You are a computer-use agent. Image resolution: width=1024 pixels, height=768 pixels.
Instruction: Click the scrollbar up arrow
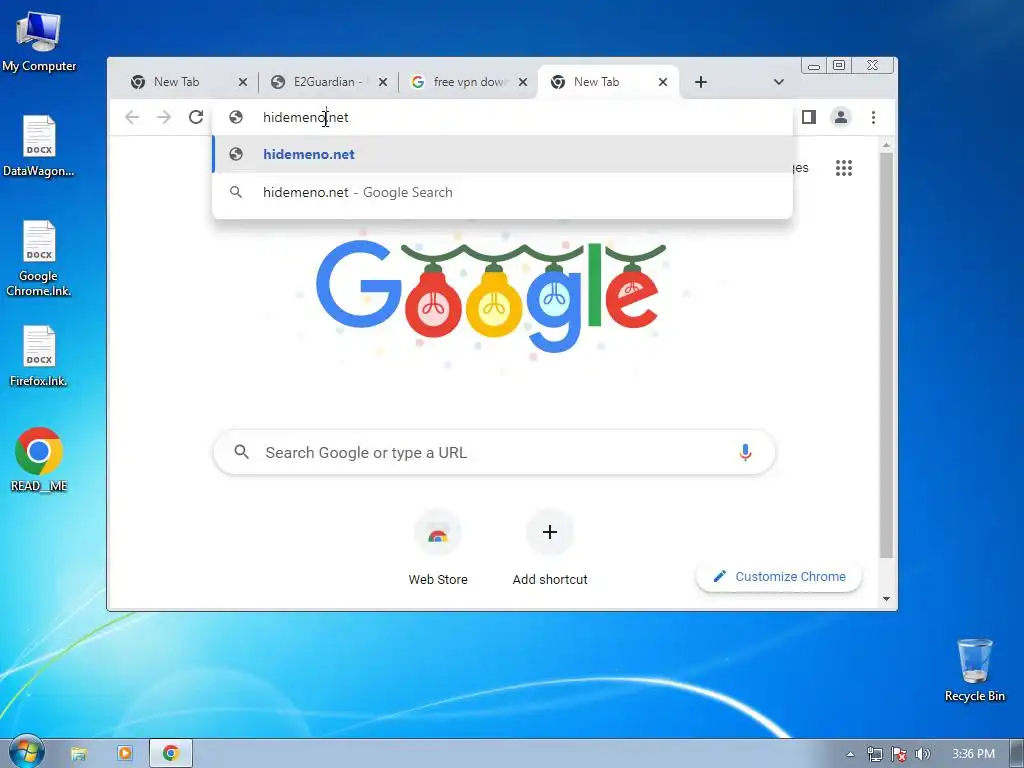(x=886, y=145)
